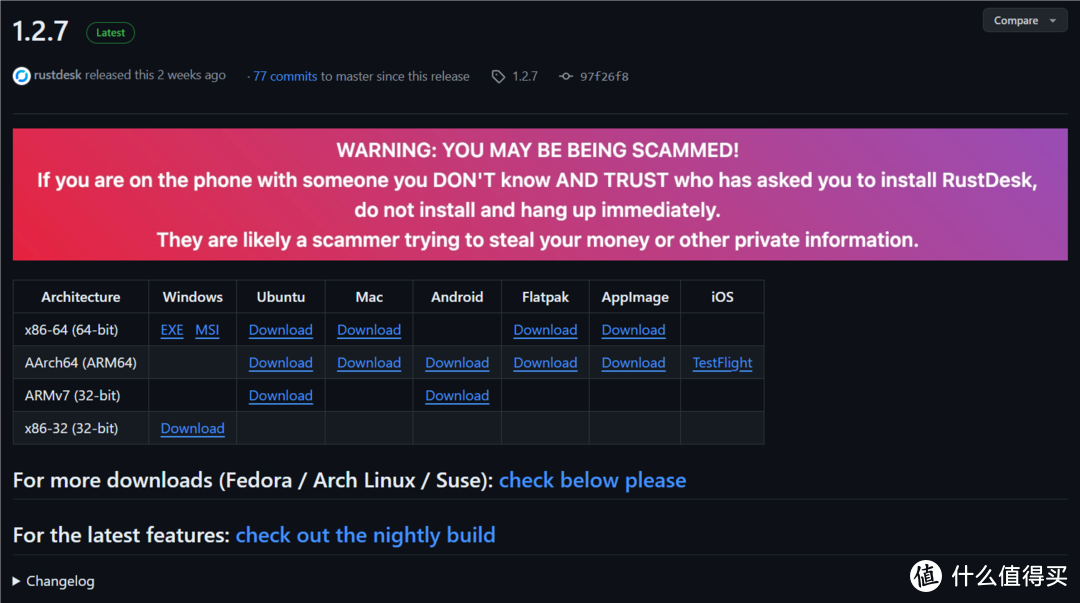Click the 'Flatpak' column header
Image resolution: width=1080 pixels, height=603 pixels.
coord(546,297)
